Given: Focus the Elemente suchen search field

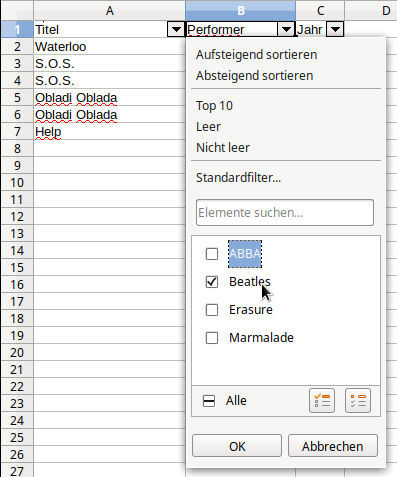Looking at the screenshot, I should tap(285, 213).
